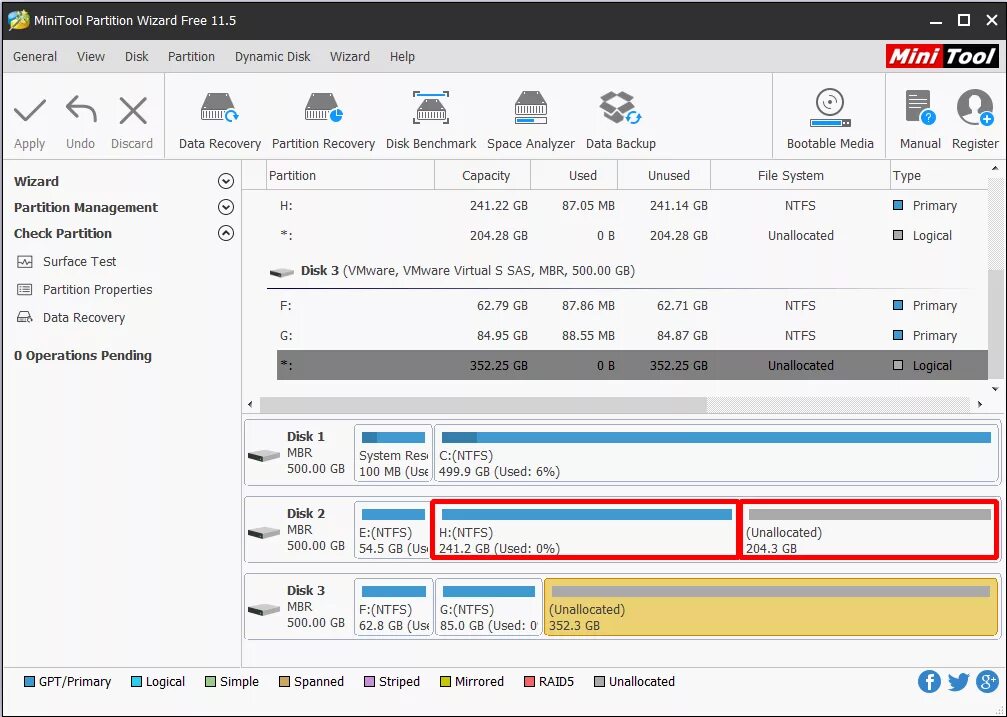Click the Surface Test link
Viewport: 1007px width, 717px height.
(80, 261)
